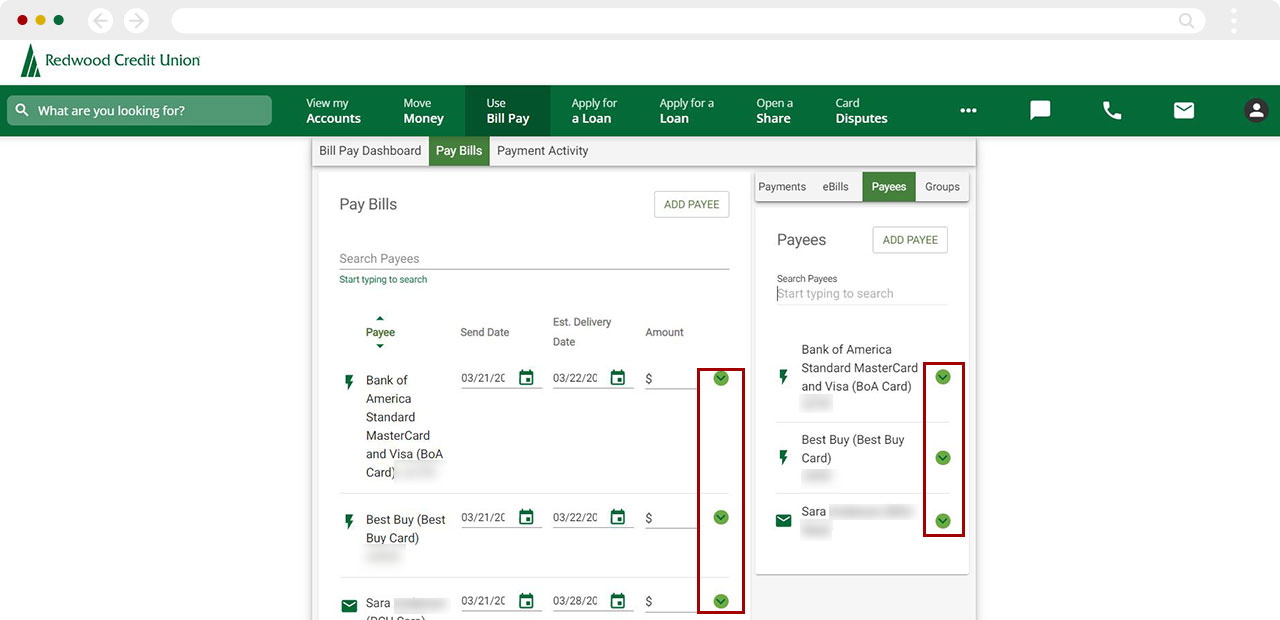The image size is (1280, 620).
Task: Click the lightning bolt icon beside Bank of America in Pay Bills
Action: pyautogui.click(x=349, y=382)
